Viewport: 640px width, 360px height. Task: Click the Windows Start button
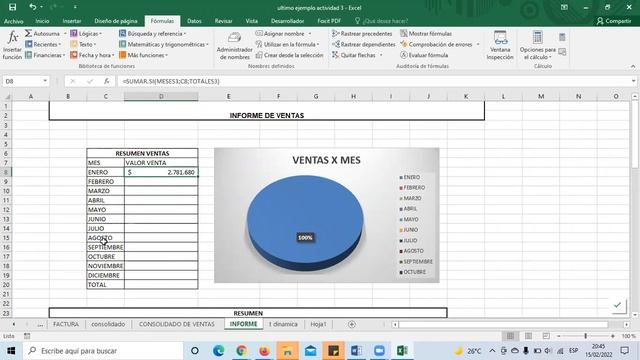[x=11, y=351]
